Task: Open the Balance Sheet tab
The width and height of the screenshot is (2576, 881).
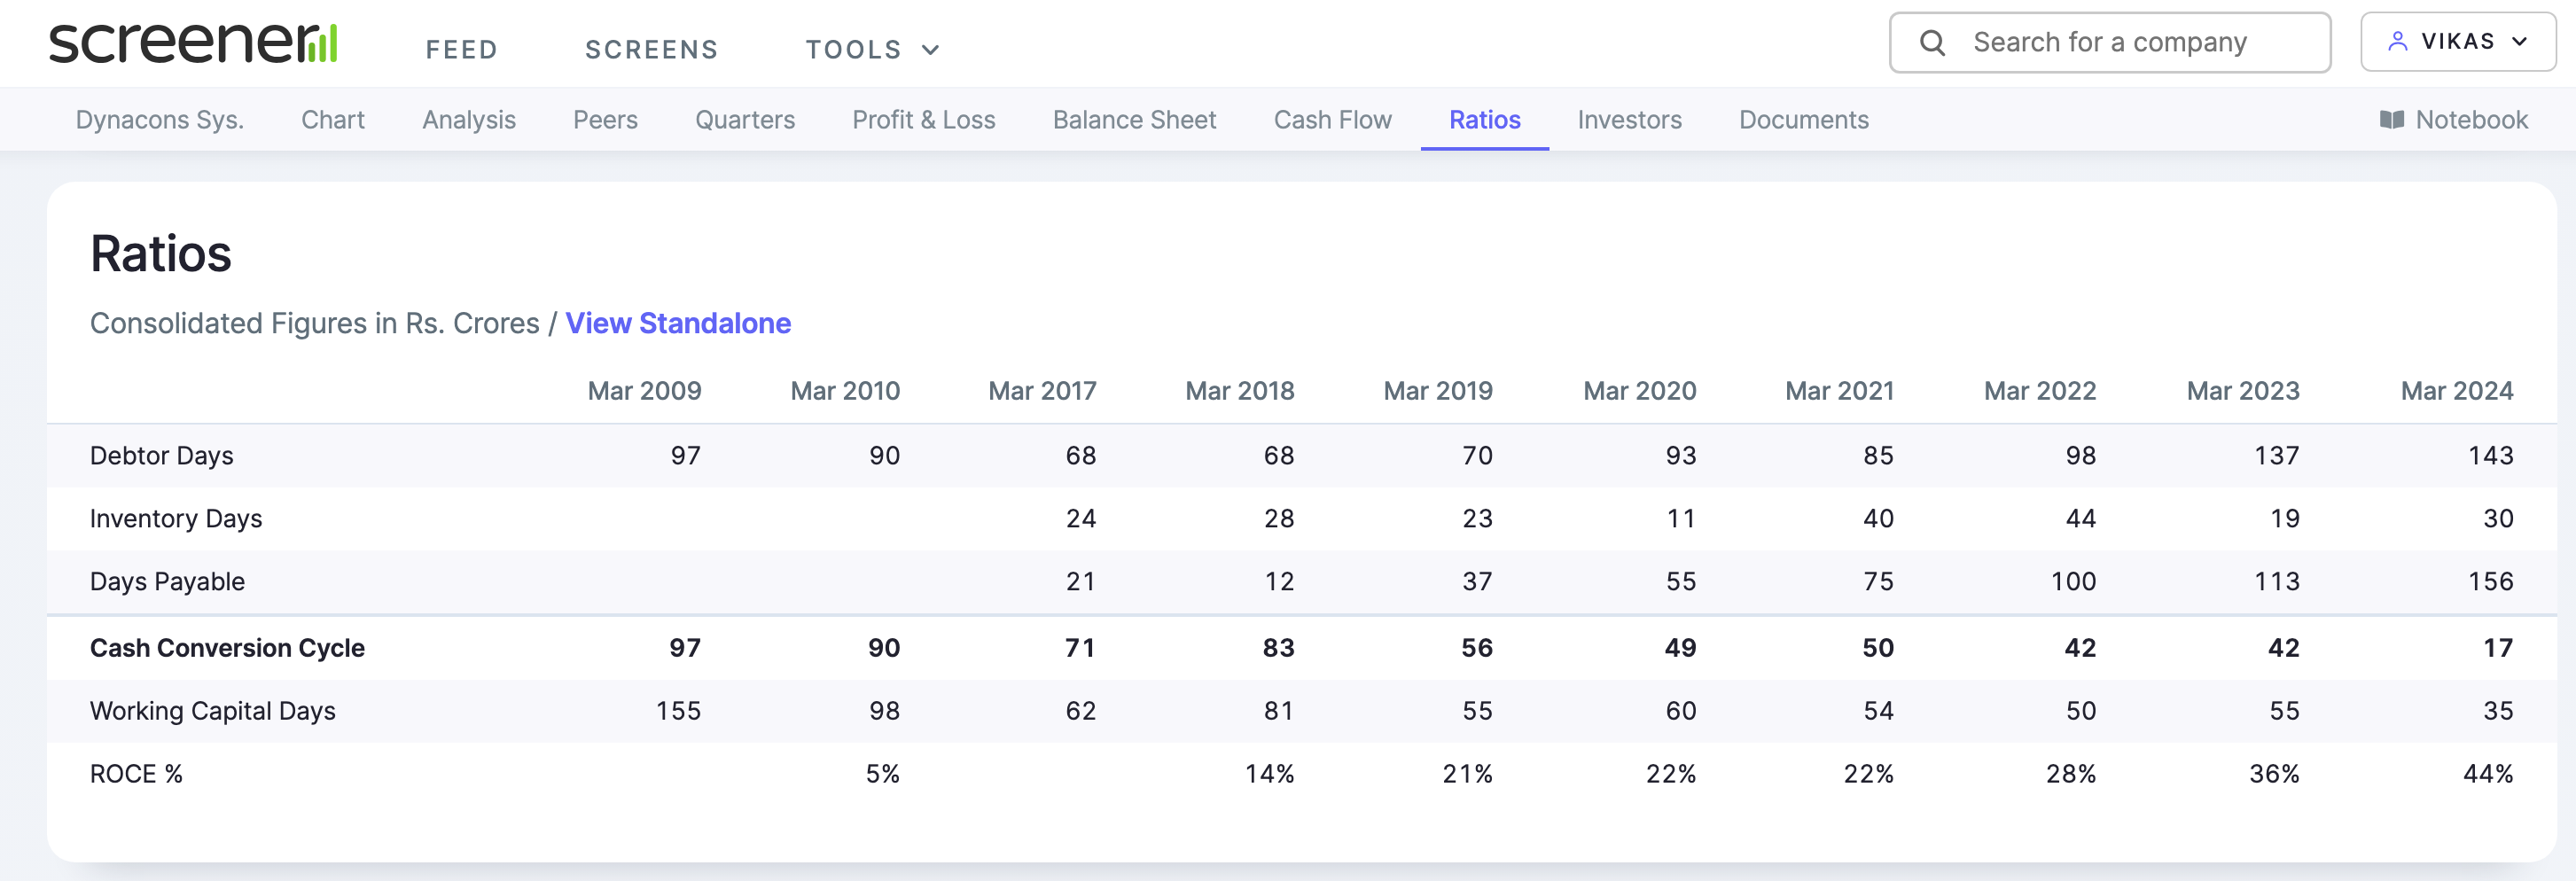Action: pyautogui.click(x=1134, y=120)
